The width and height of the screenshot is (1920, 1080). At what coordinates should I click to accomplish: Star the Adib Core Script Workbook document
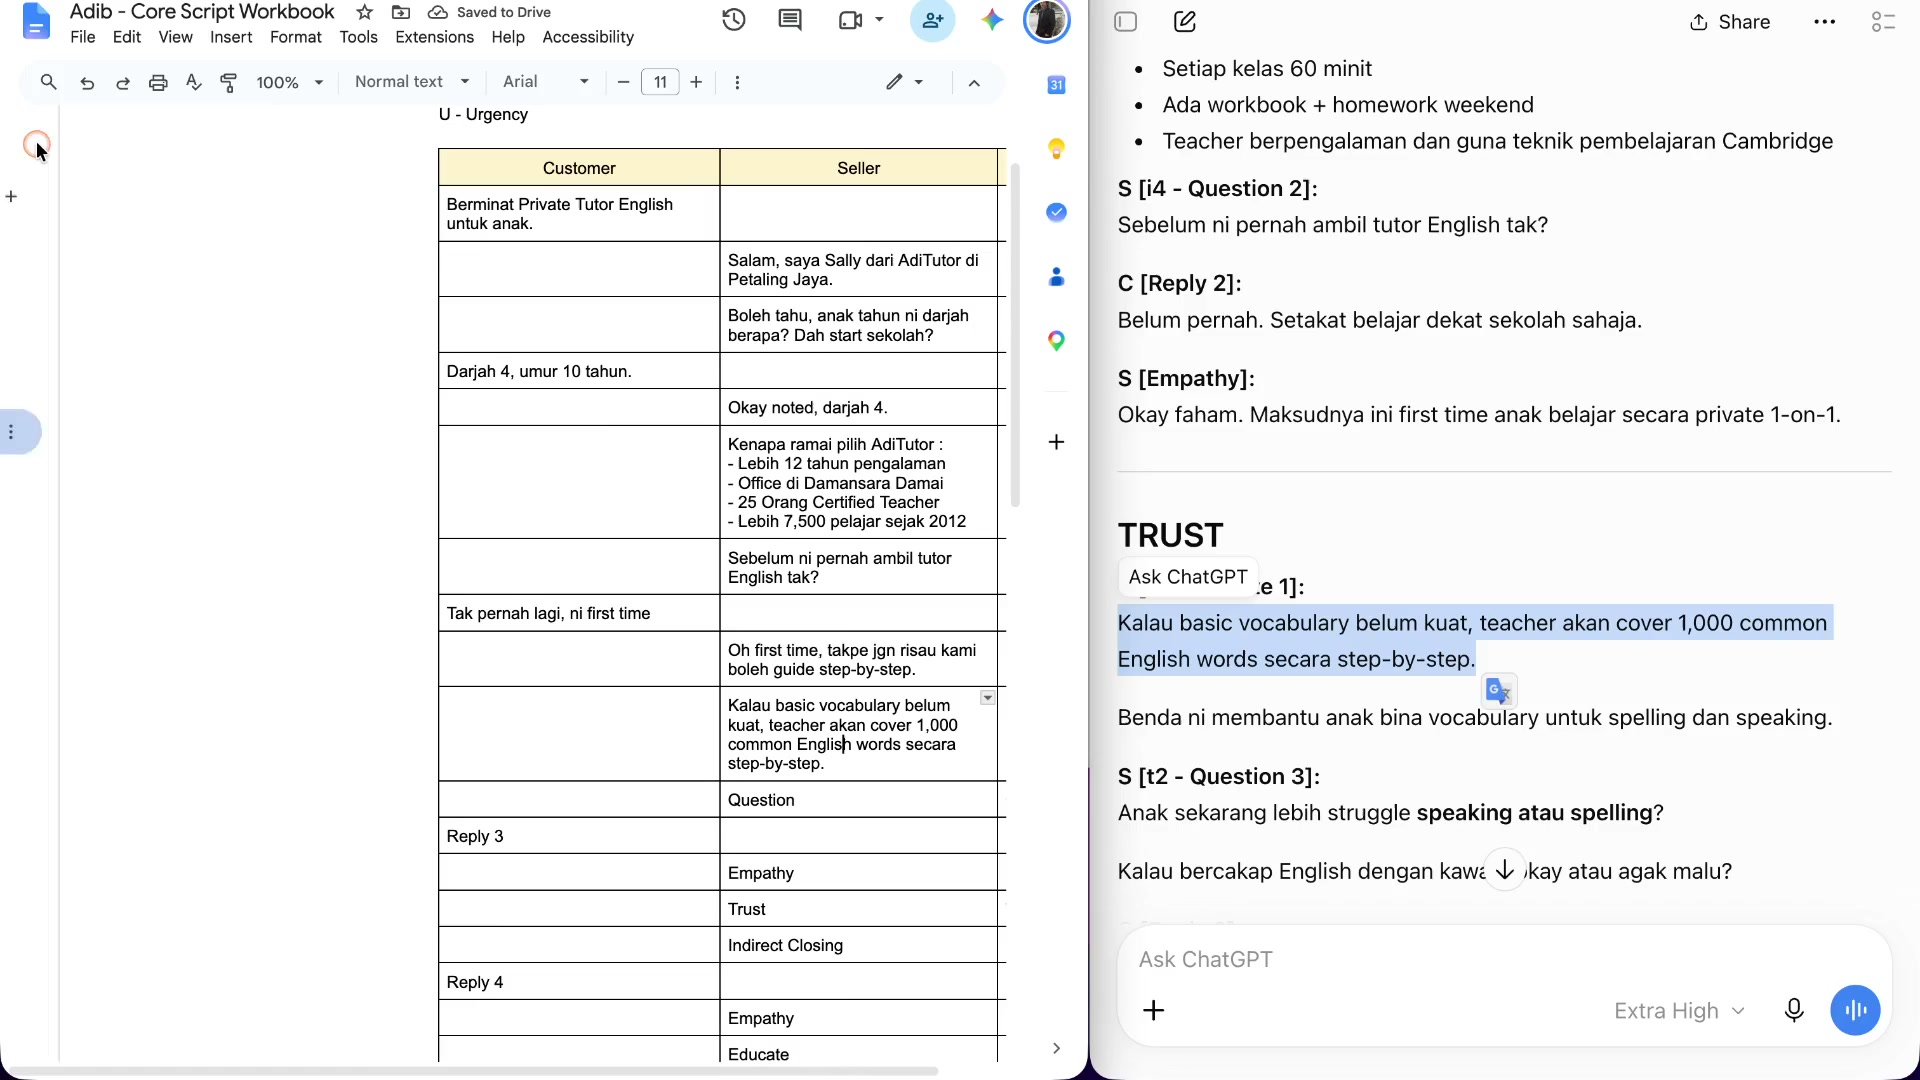tap(365, 12)
